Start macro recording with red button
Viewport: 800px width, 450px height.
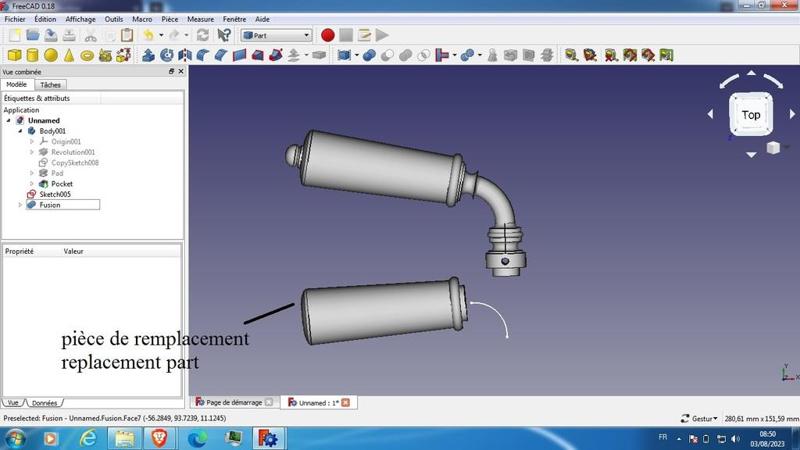(328, 35)
